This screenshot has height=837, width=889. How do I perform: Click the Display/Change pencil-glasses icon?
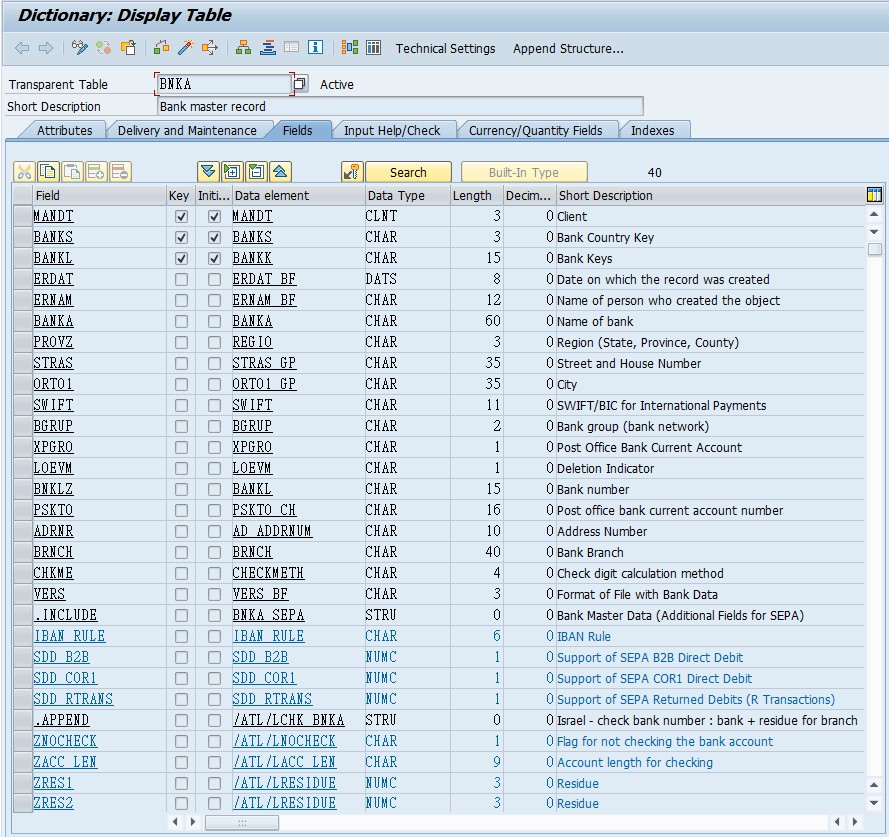click(x=79, y=48)
